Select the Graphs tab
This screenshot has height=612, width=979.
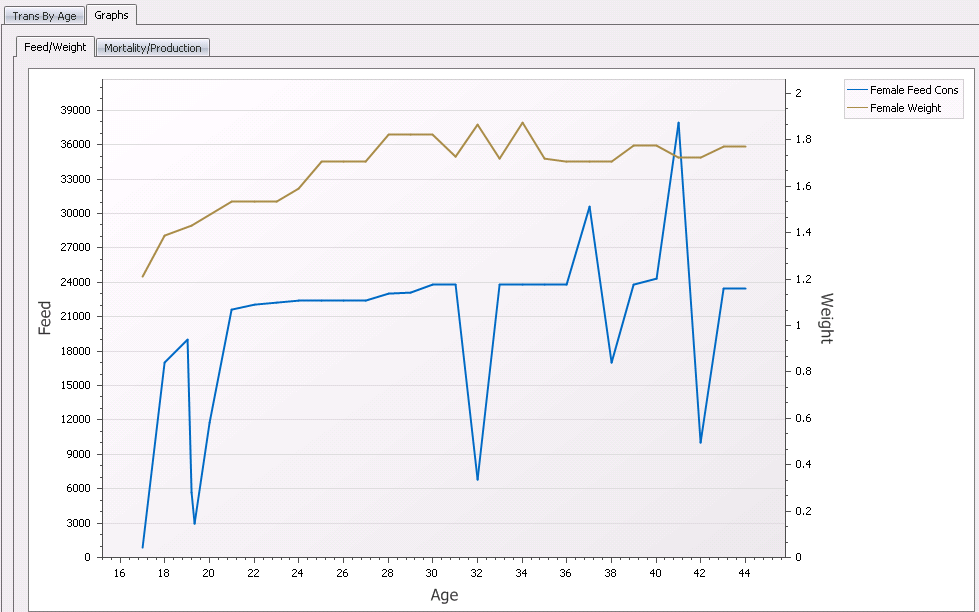[x=111, y=15]
